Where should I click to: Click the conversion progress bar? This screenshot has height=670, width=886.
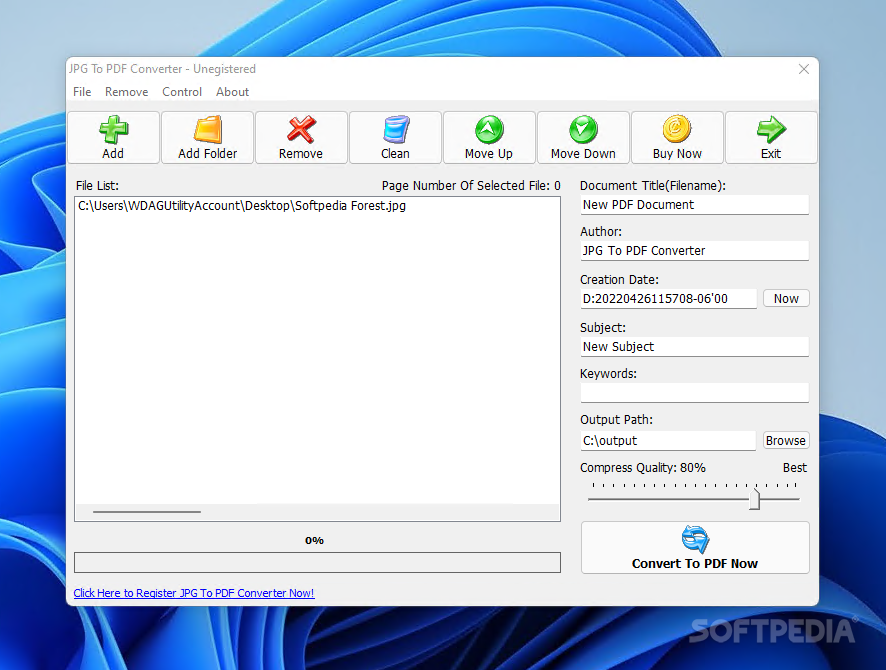coord(317,562)
